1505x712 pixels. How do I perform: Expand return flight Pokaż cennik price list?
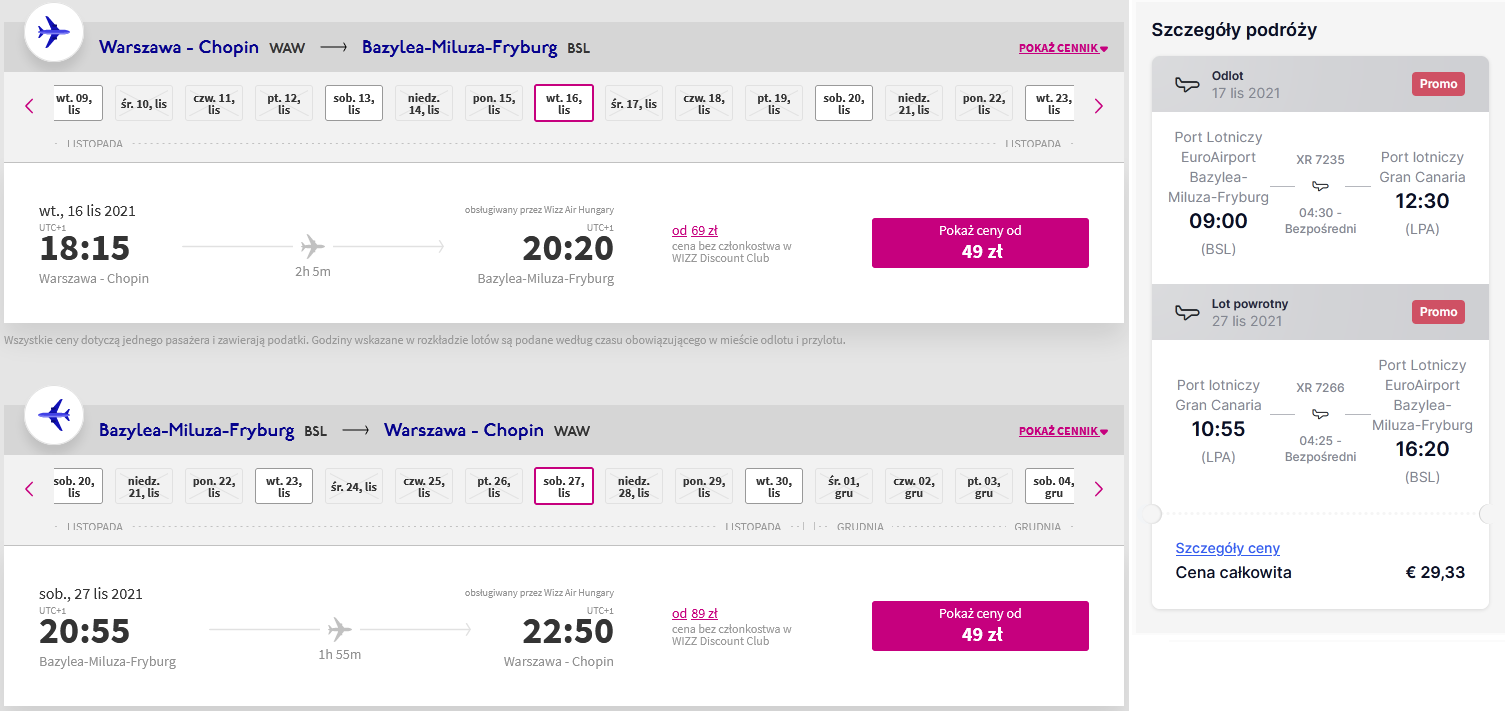click(x=1064, y=432)
